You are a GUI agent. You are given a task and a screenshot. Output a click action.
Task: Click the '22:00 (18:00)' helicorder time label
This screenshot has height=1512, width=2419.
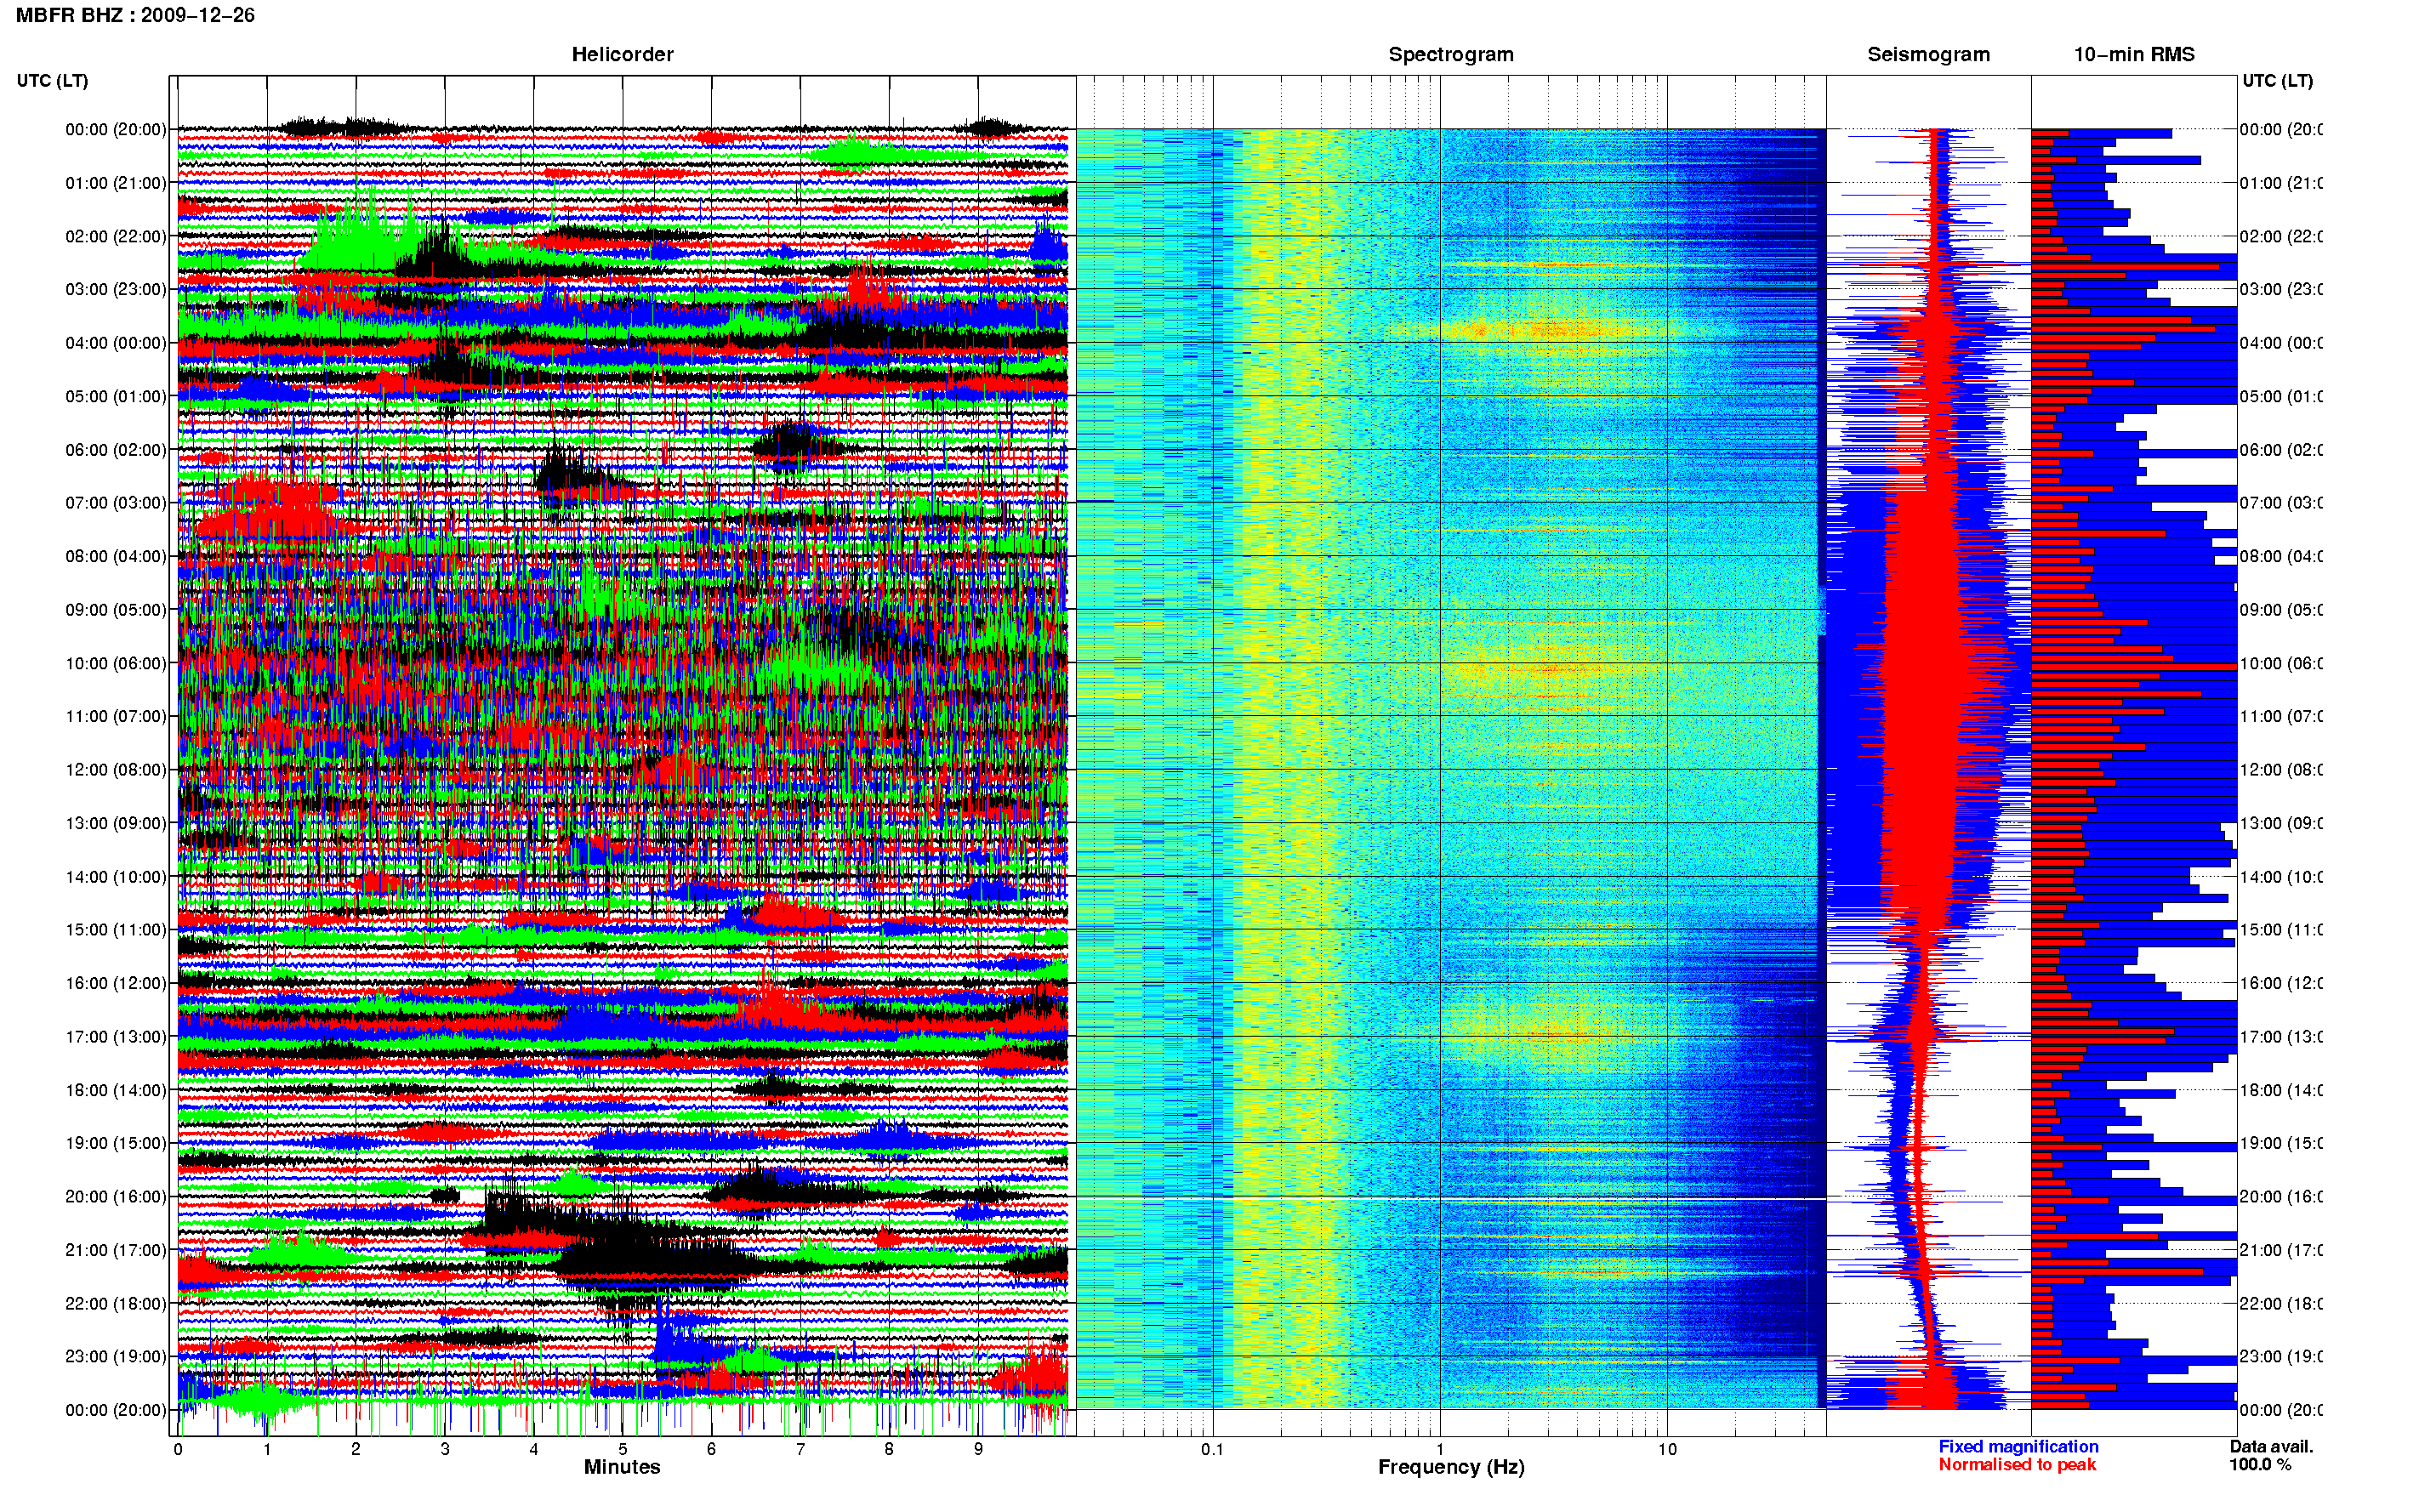click(115, 1303)
